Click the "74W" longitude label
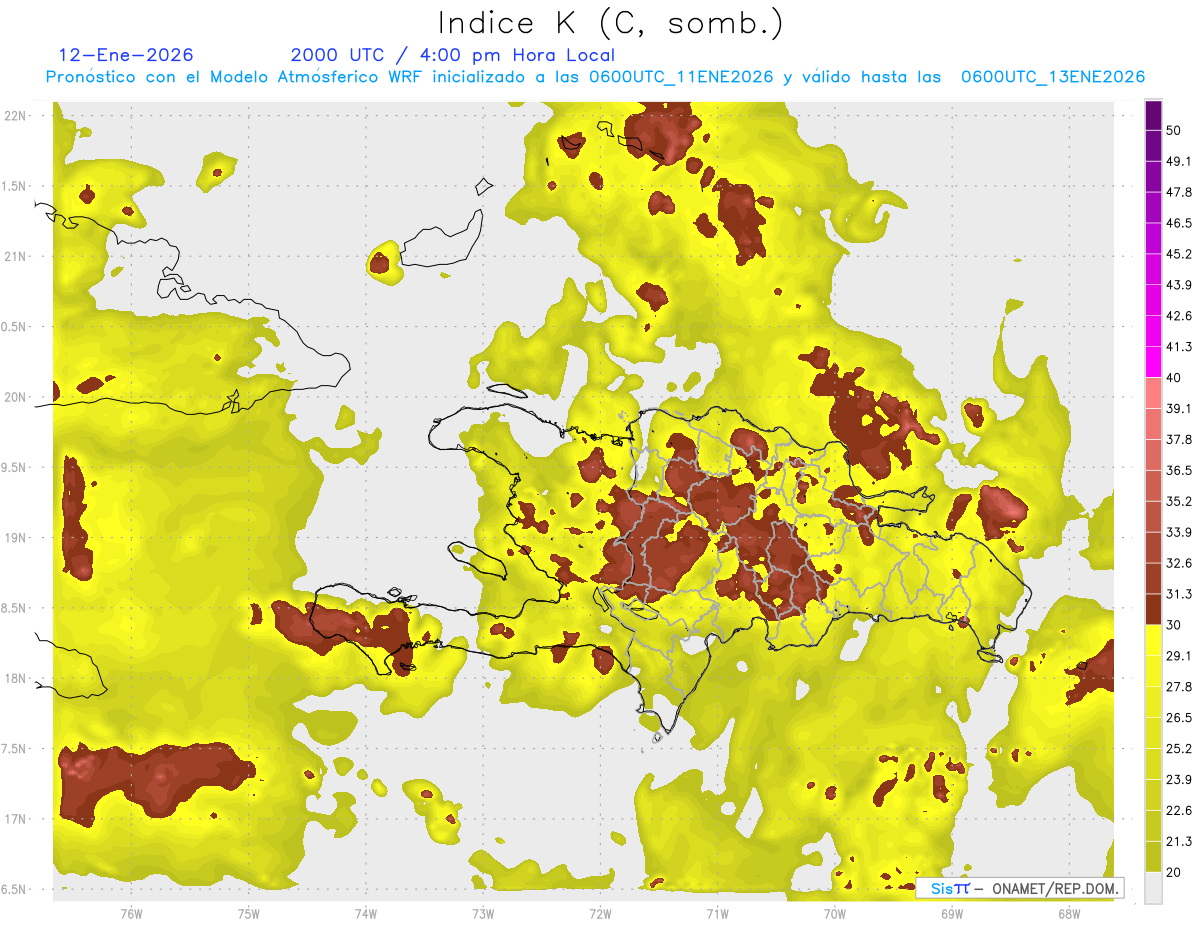Viewport: 1200px width, 927px height. coord(366,913)
